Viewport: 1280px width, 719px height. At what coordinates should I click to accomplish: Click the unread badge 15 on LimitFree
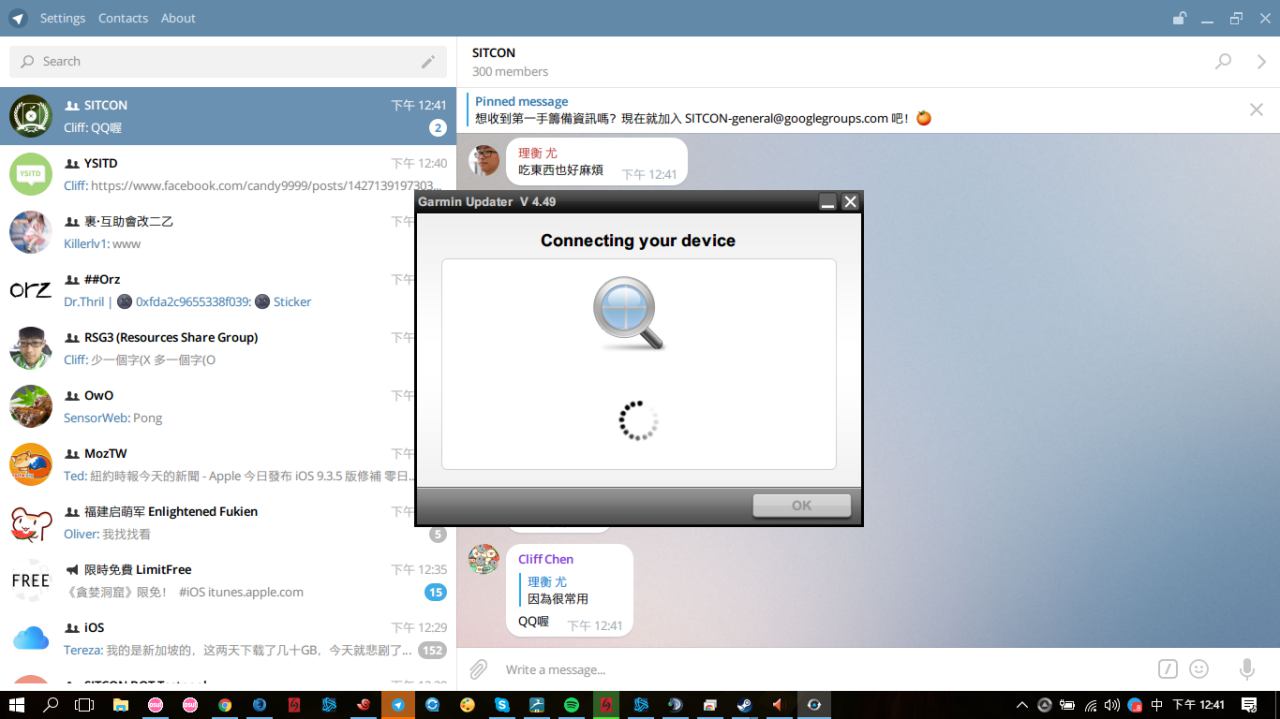coord(435,592)
